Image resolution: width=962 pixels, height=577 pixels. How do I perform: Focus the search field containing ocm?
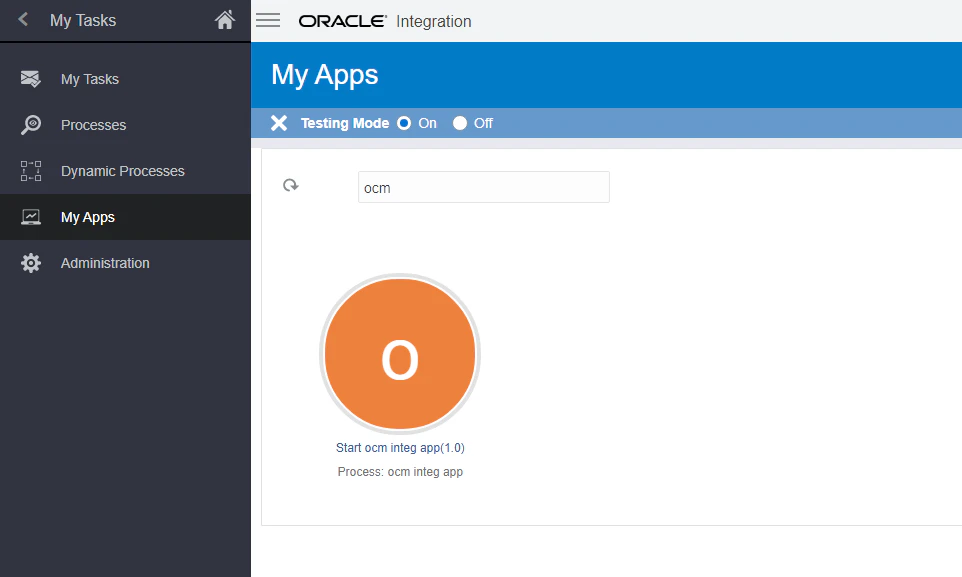(x=483, y=187)
